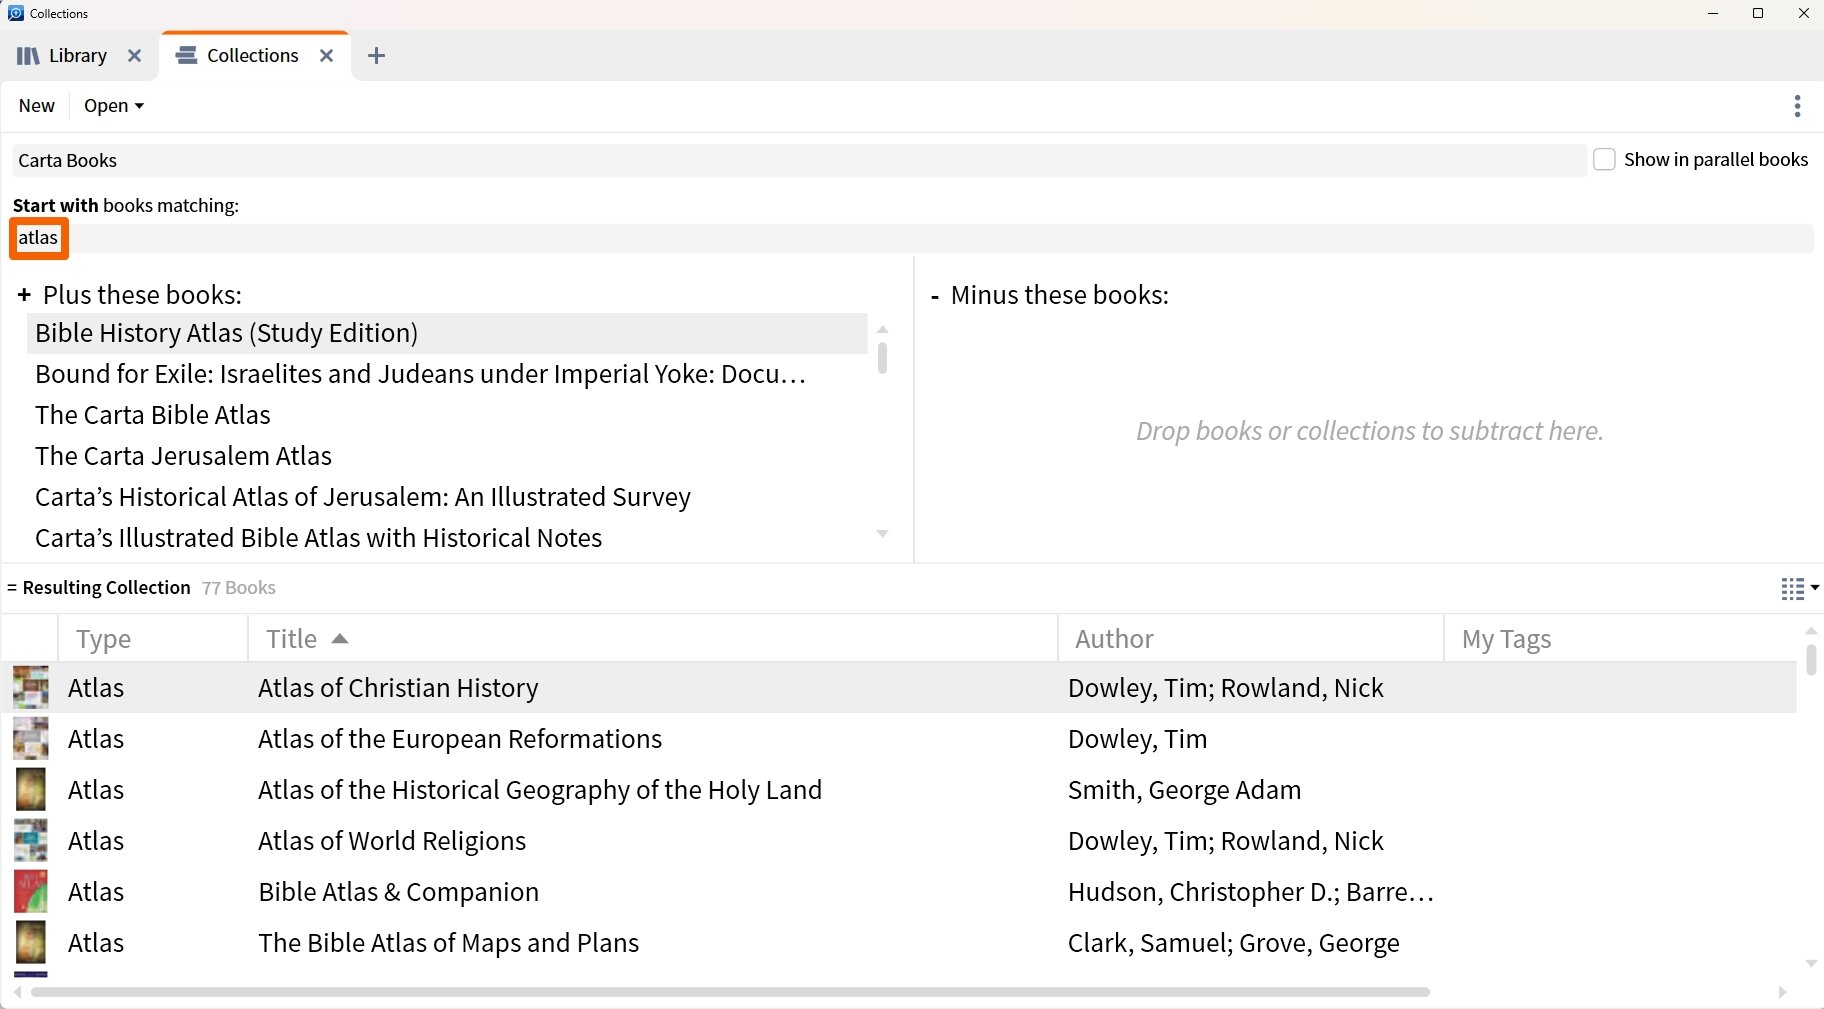The height and width of the screenshot is (1009, 1824).
Task: Click the Plus books list scrollbar thumb
Action: [x=882, y=358]
